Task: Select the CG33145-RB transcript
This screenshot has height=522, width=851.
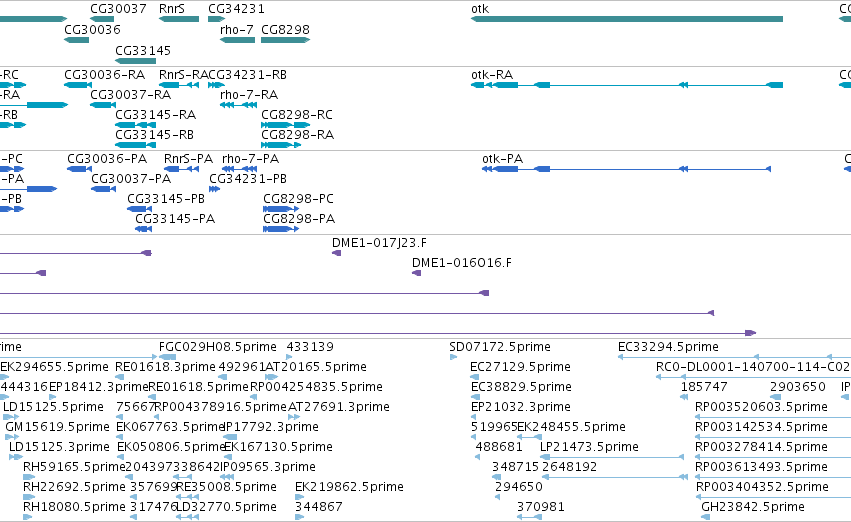Action: point(136,145)
